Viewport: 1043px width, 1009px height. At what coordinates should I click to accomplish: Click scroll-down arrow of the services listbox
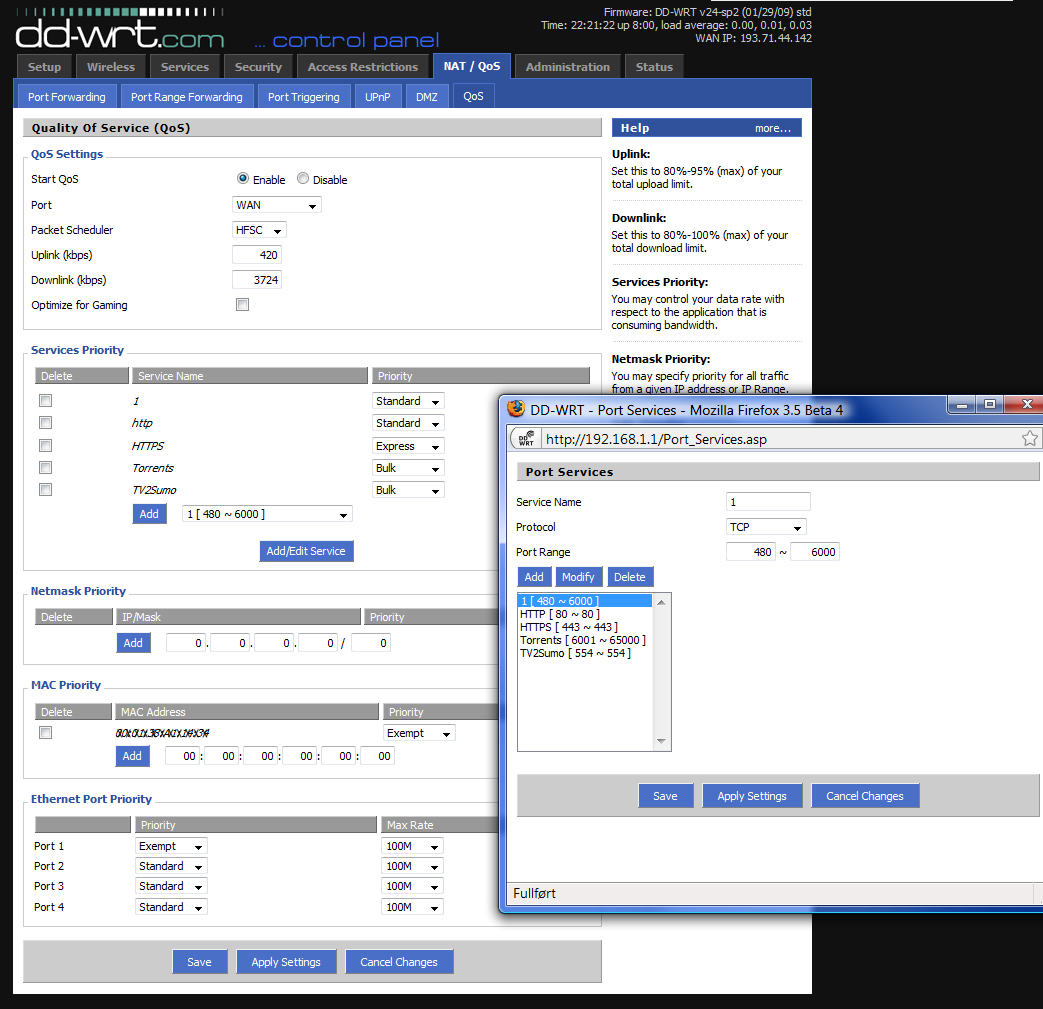(661, 740)
